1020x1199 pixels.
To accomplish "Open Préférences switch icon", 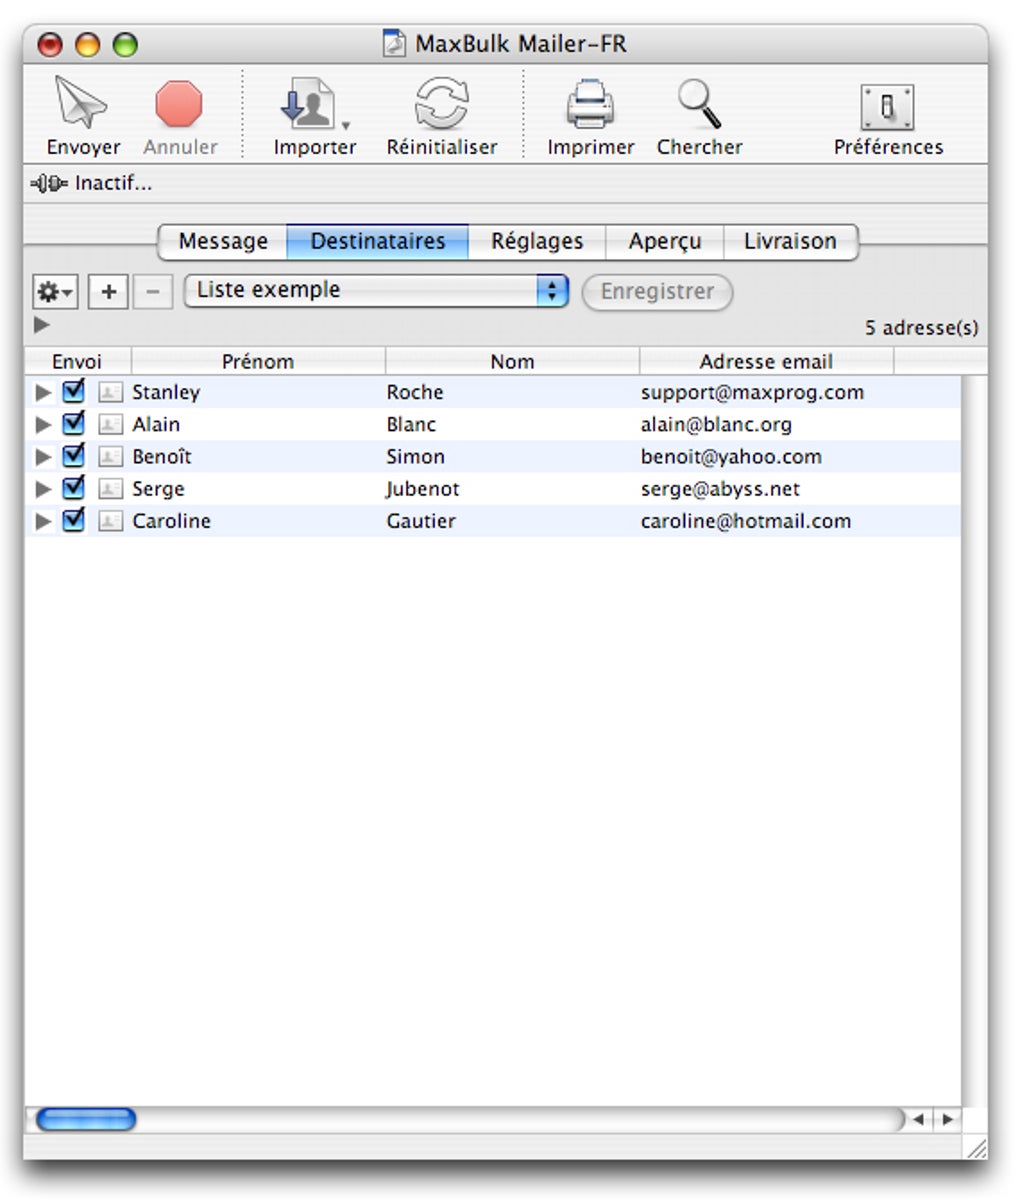I will pos(887,106).
